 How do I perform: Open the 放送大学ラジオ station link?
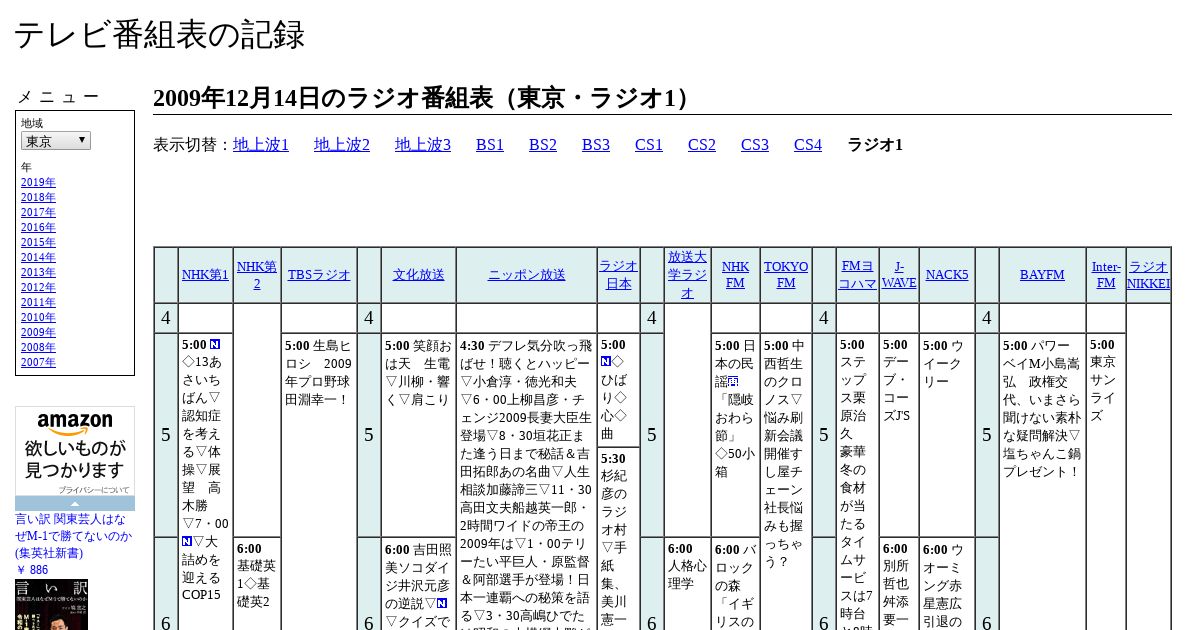(x=687, y=275)
